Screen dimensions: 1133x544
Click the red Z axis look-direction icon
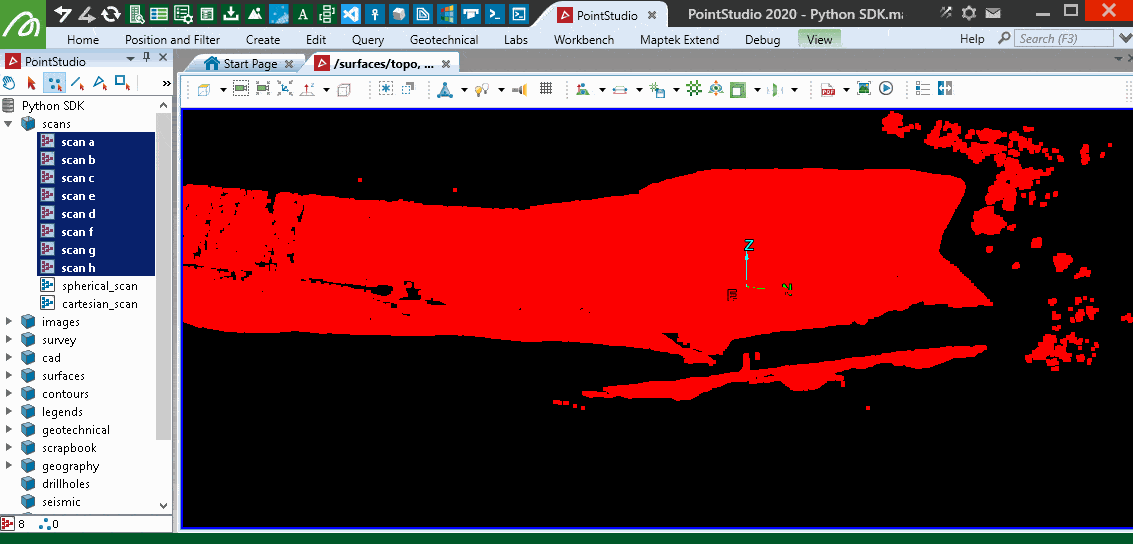click(308, 89)
